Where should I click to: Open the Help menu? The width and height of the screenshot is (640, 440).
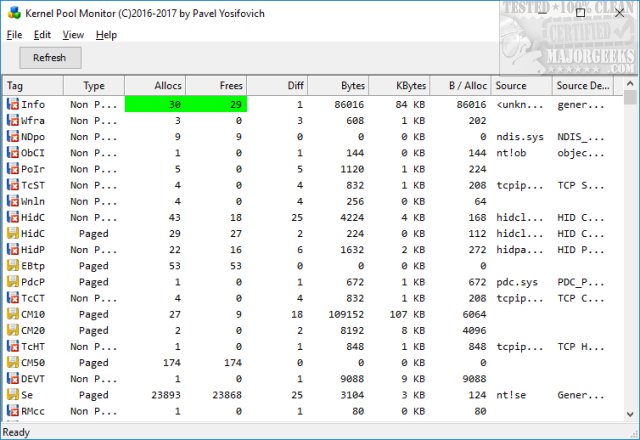107,35
